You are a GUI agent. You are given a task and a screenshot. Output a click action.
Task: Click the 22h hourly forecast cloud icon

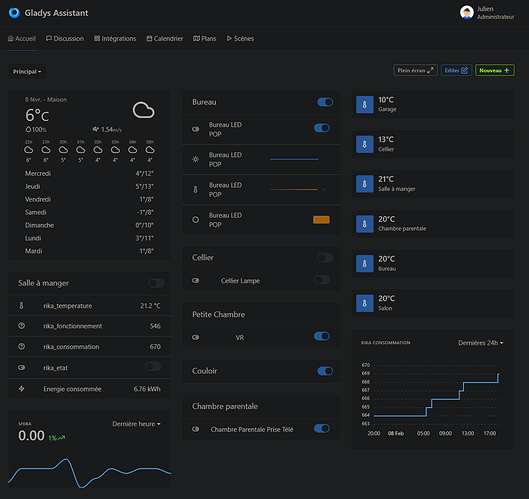pos(29,150)
